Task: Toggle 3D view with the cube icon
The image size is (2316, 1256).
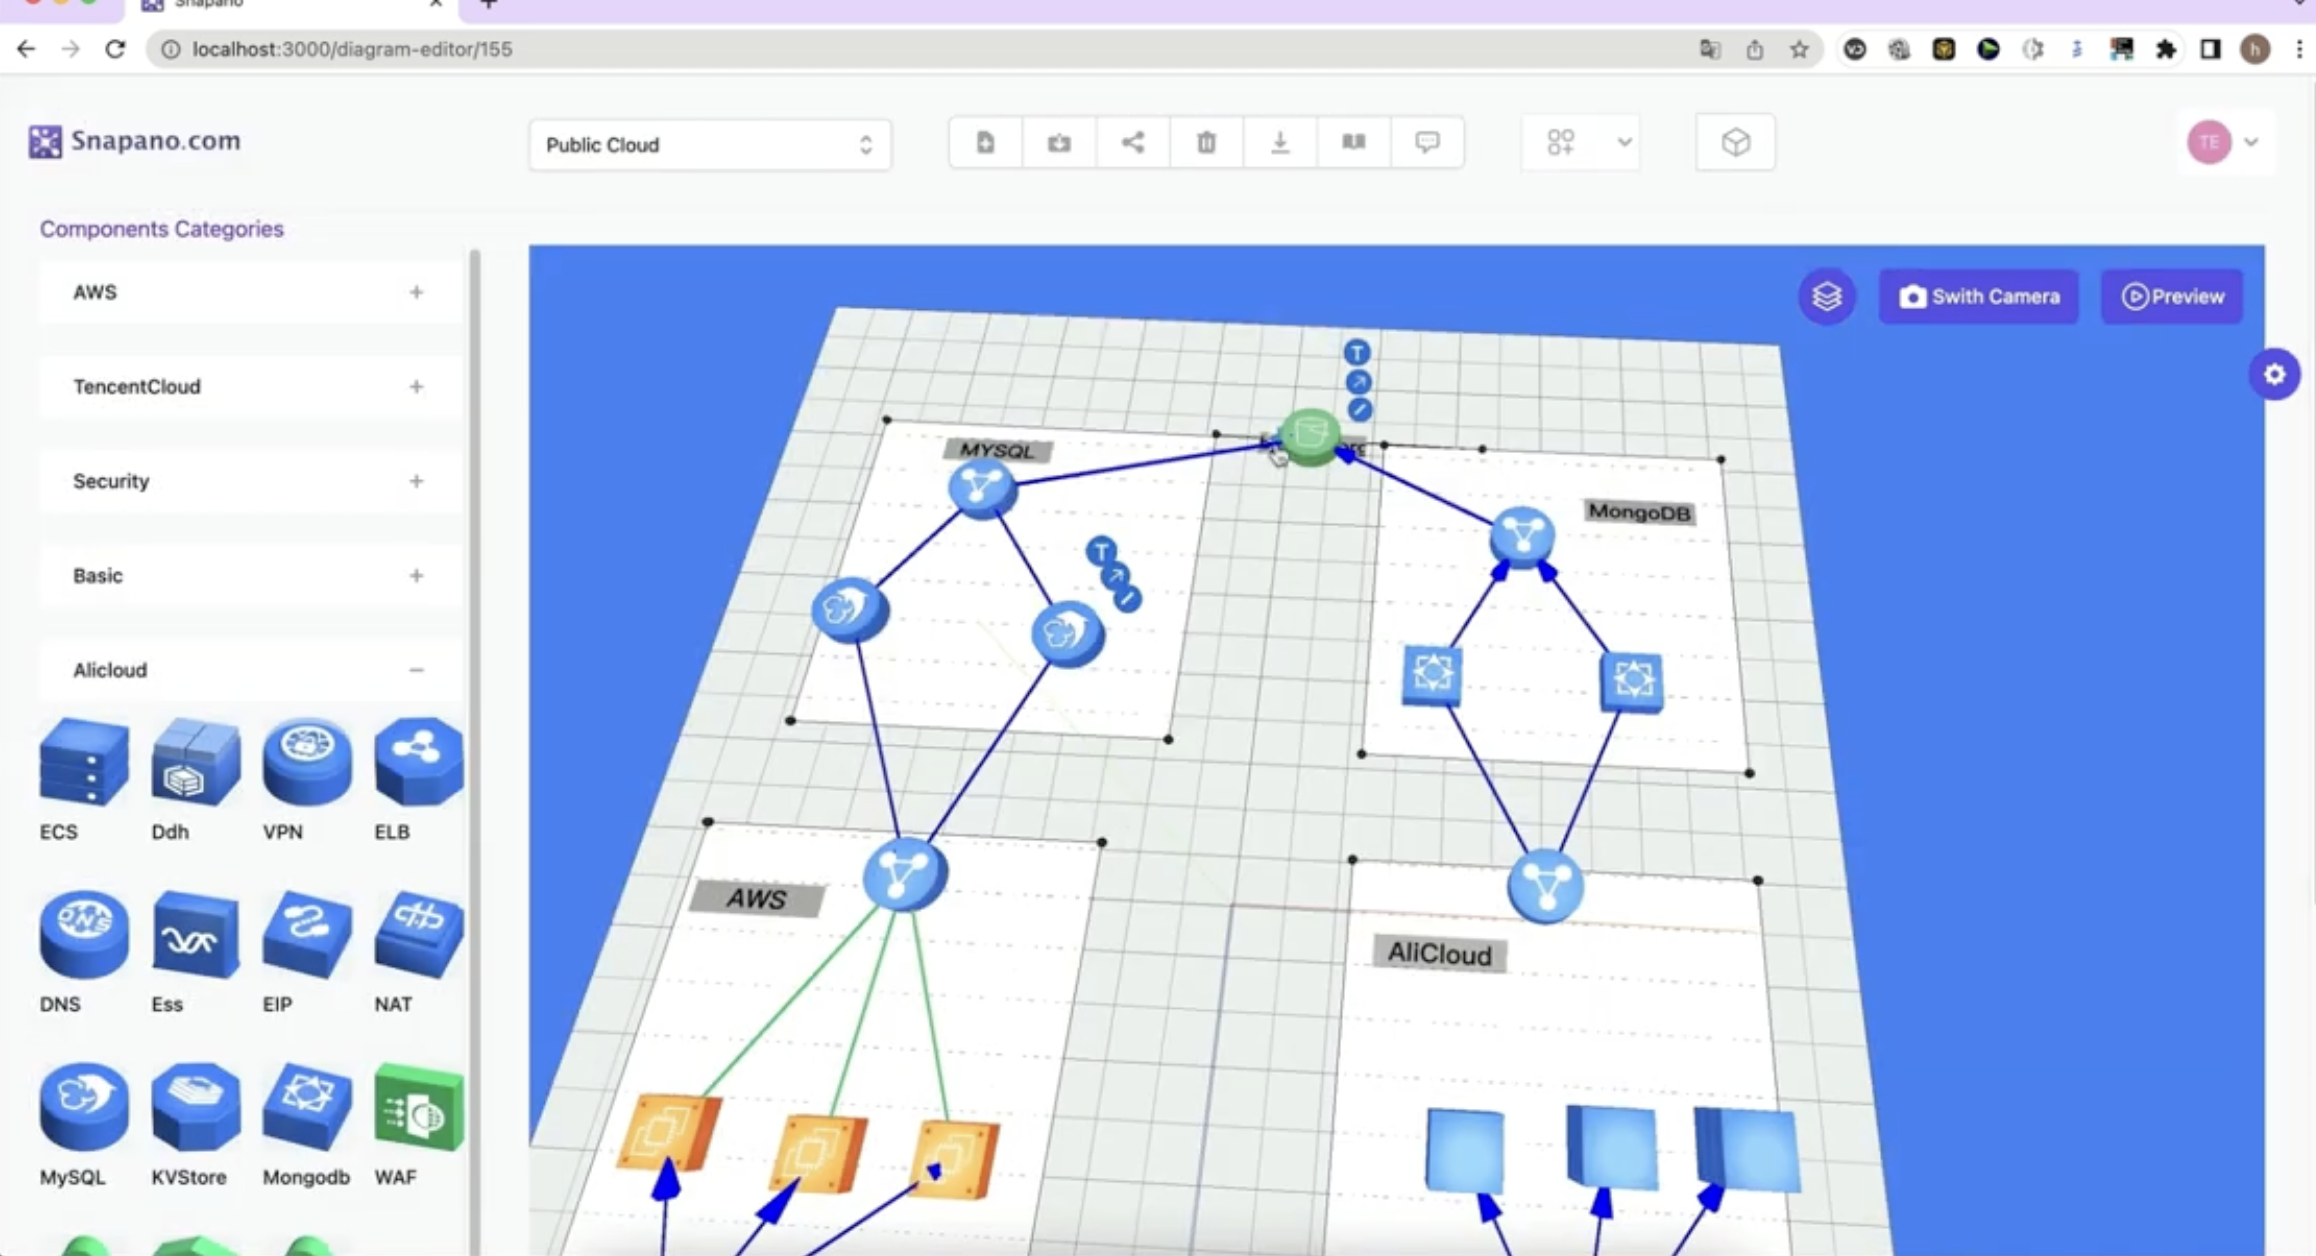Action: [x=1734, y=142]
